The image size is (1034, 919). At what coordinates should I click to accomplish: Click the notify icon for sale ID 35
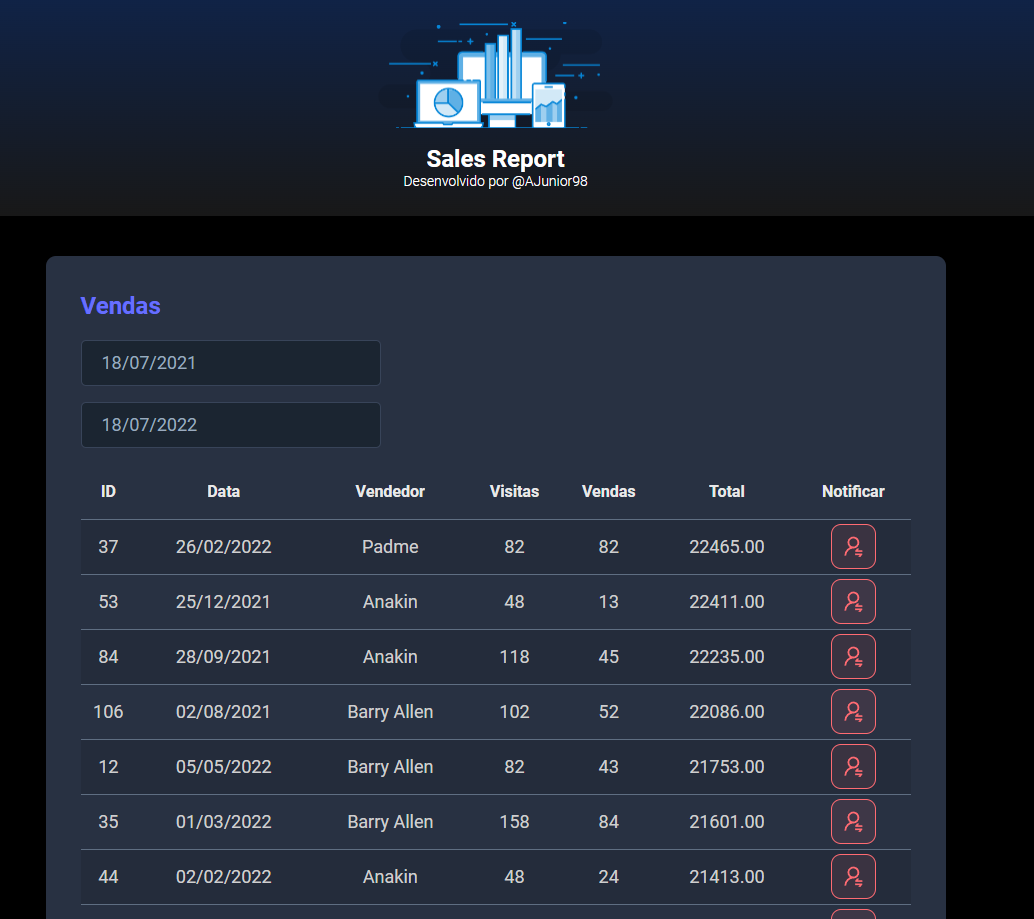pos(853,821)
